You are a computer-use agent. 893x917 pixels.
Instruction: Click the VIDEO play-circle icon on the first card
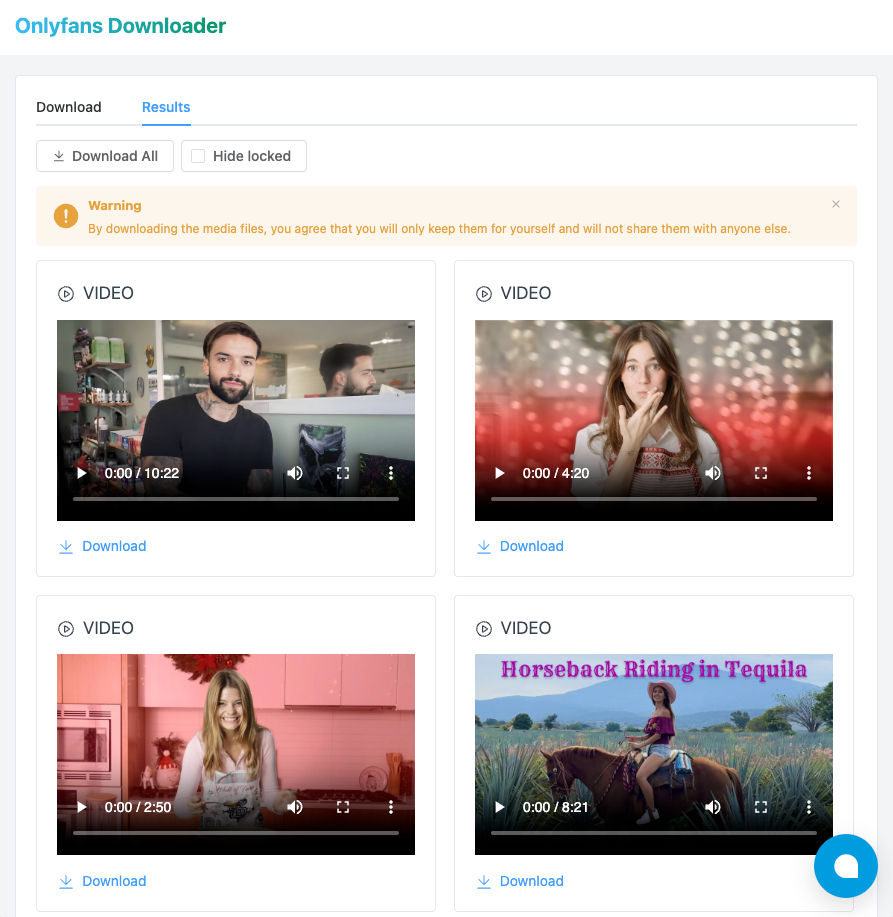(x=66, y=293)
